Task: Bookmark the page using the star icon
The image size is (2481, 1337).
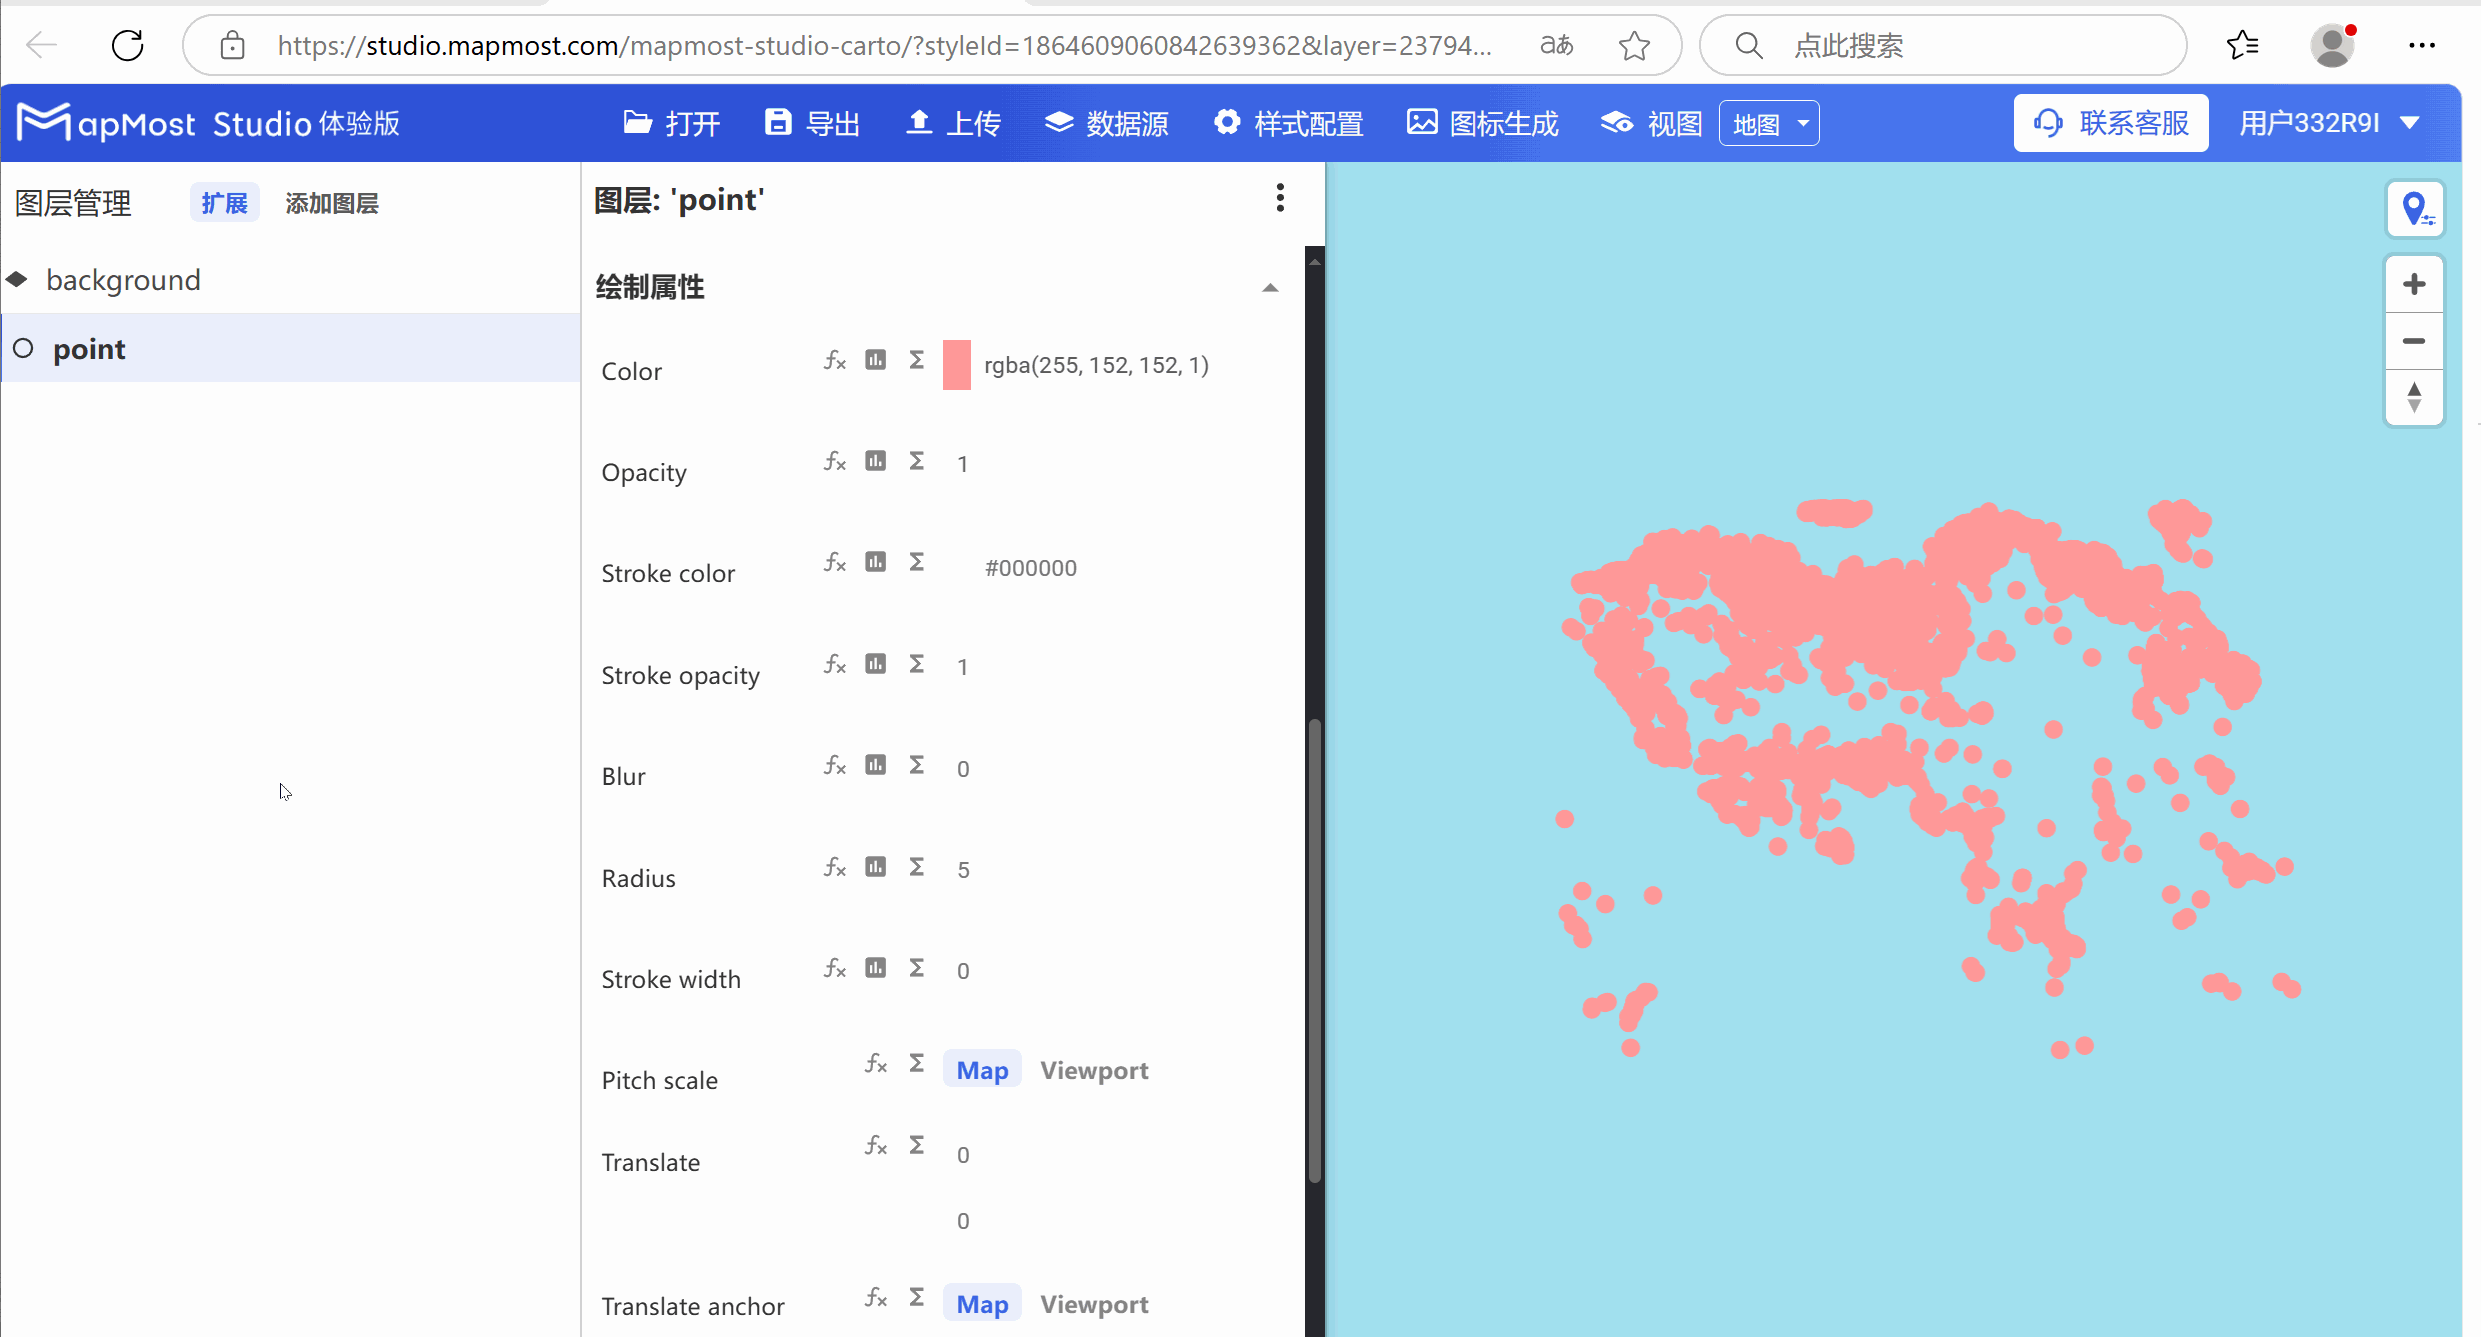Action: click(x=1634, y=45)
